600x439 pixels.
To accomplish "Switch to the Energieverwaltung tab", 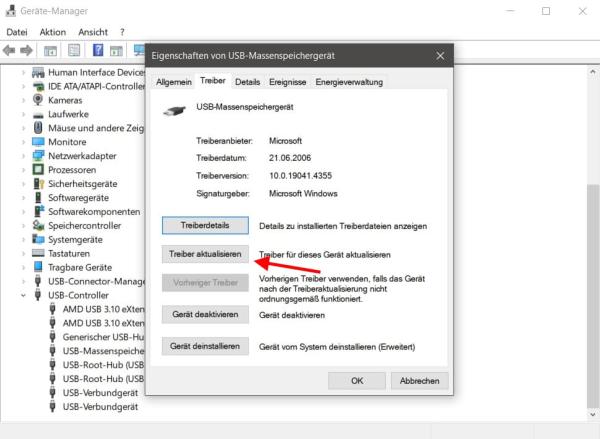I will [x=349, y=81].
